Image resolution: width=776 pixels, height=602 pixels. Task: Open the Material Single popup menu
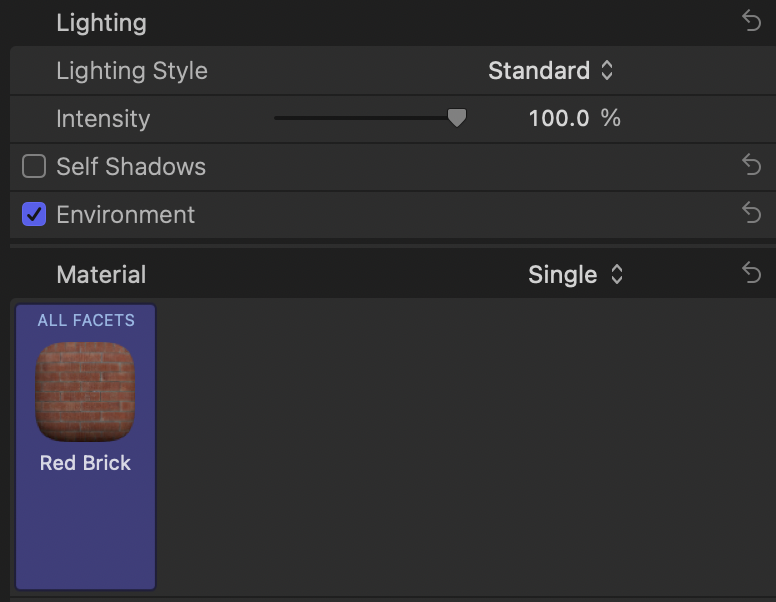pos(575,274)
